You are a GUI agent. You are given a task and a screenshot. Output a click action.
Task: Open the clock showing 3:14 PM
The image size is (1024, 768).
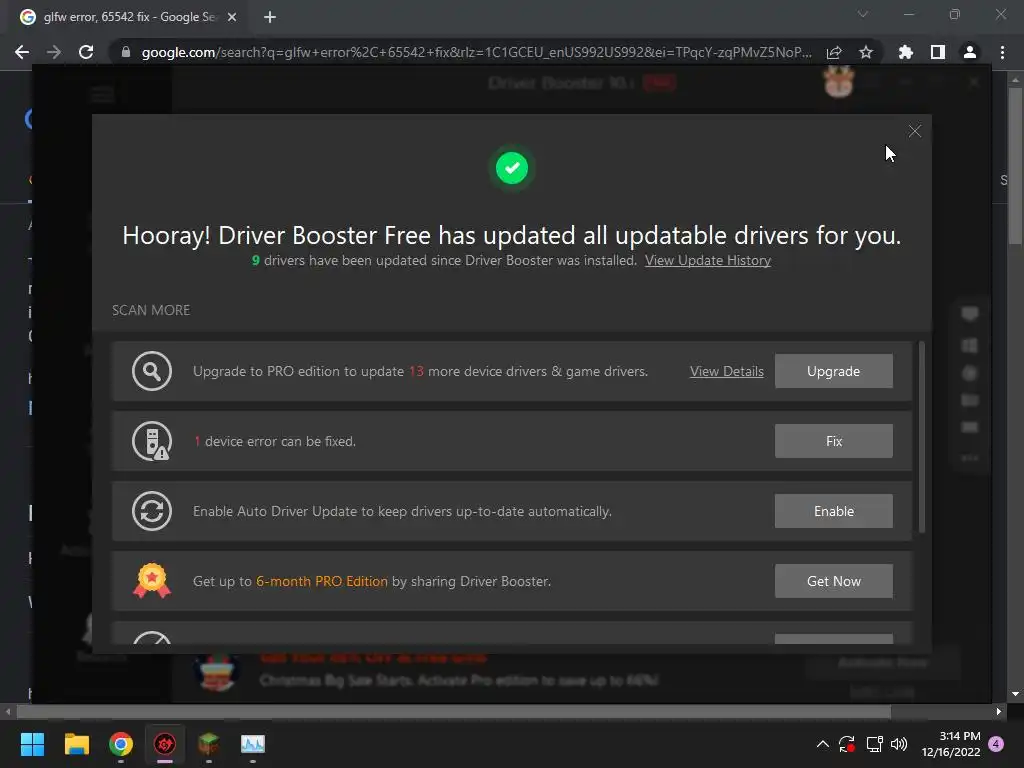click(951, 744)
